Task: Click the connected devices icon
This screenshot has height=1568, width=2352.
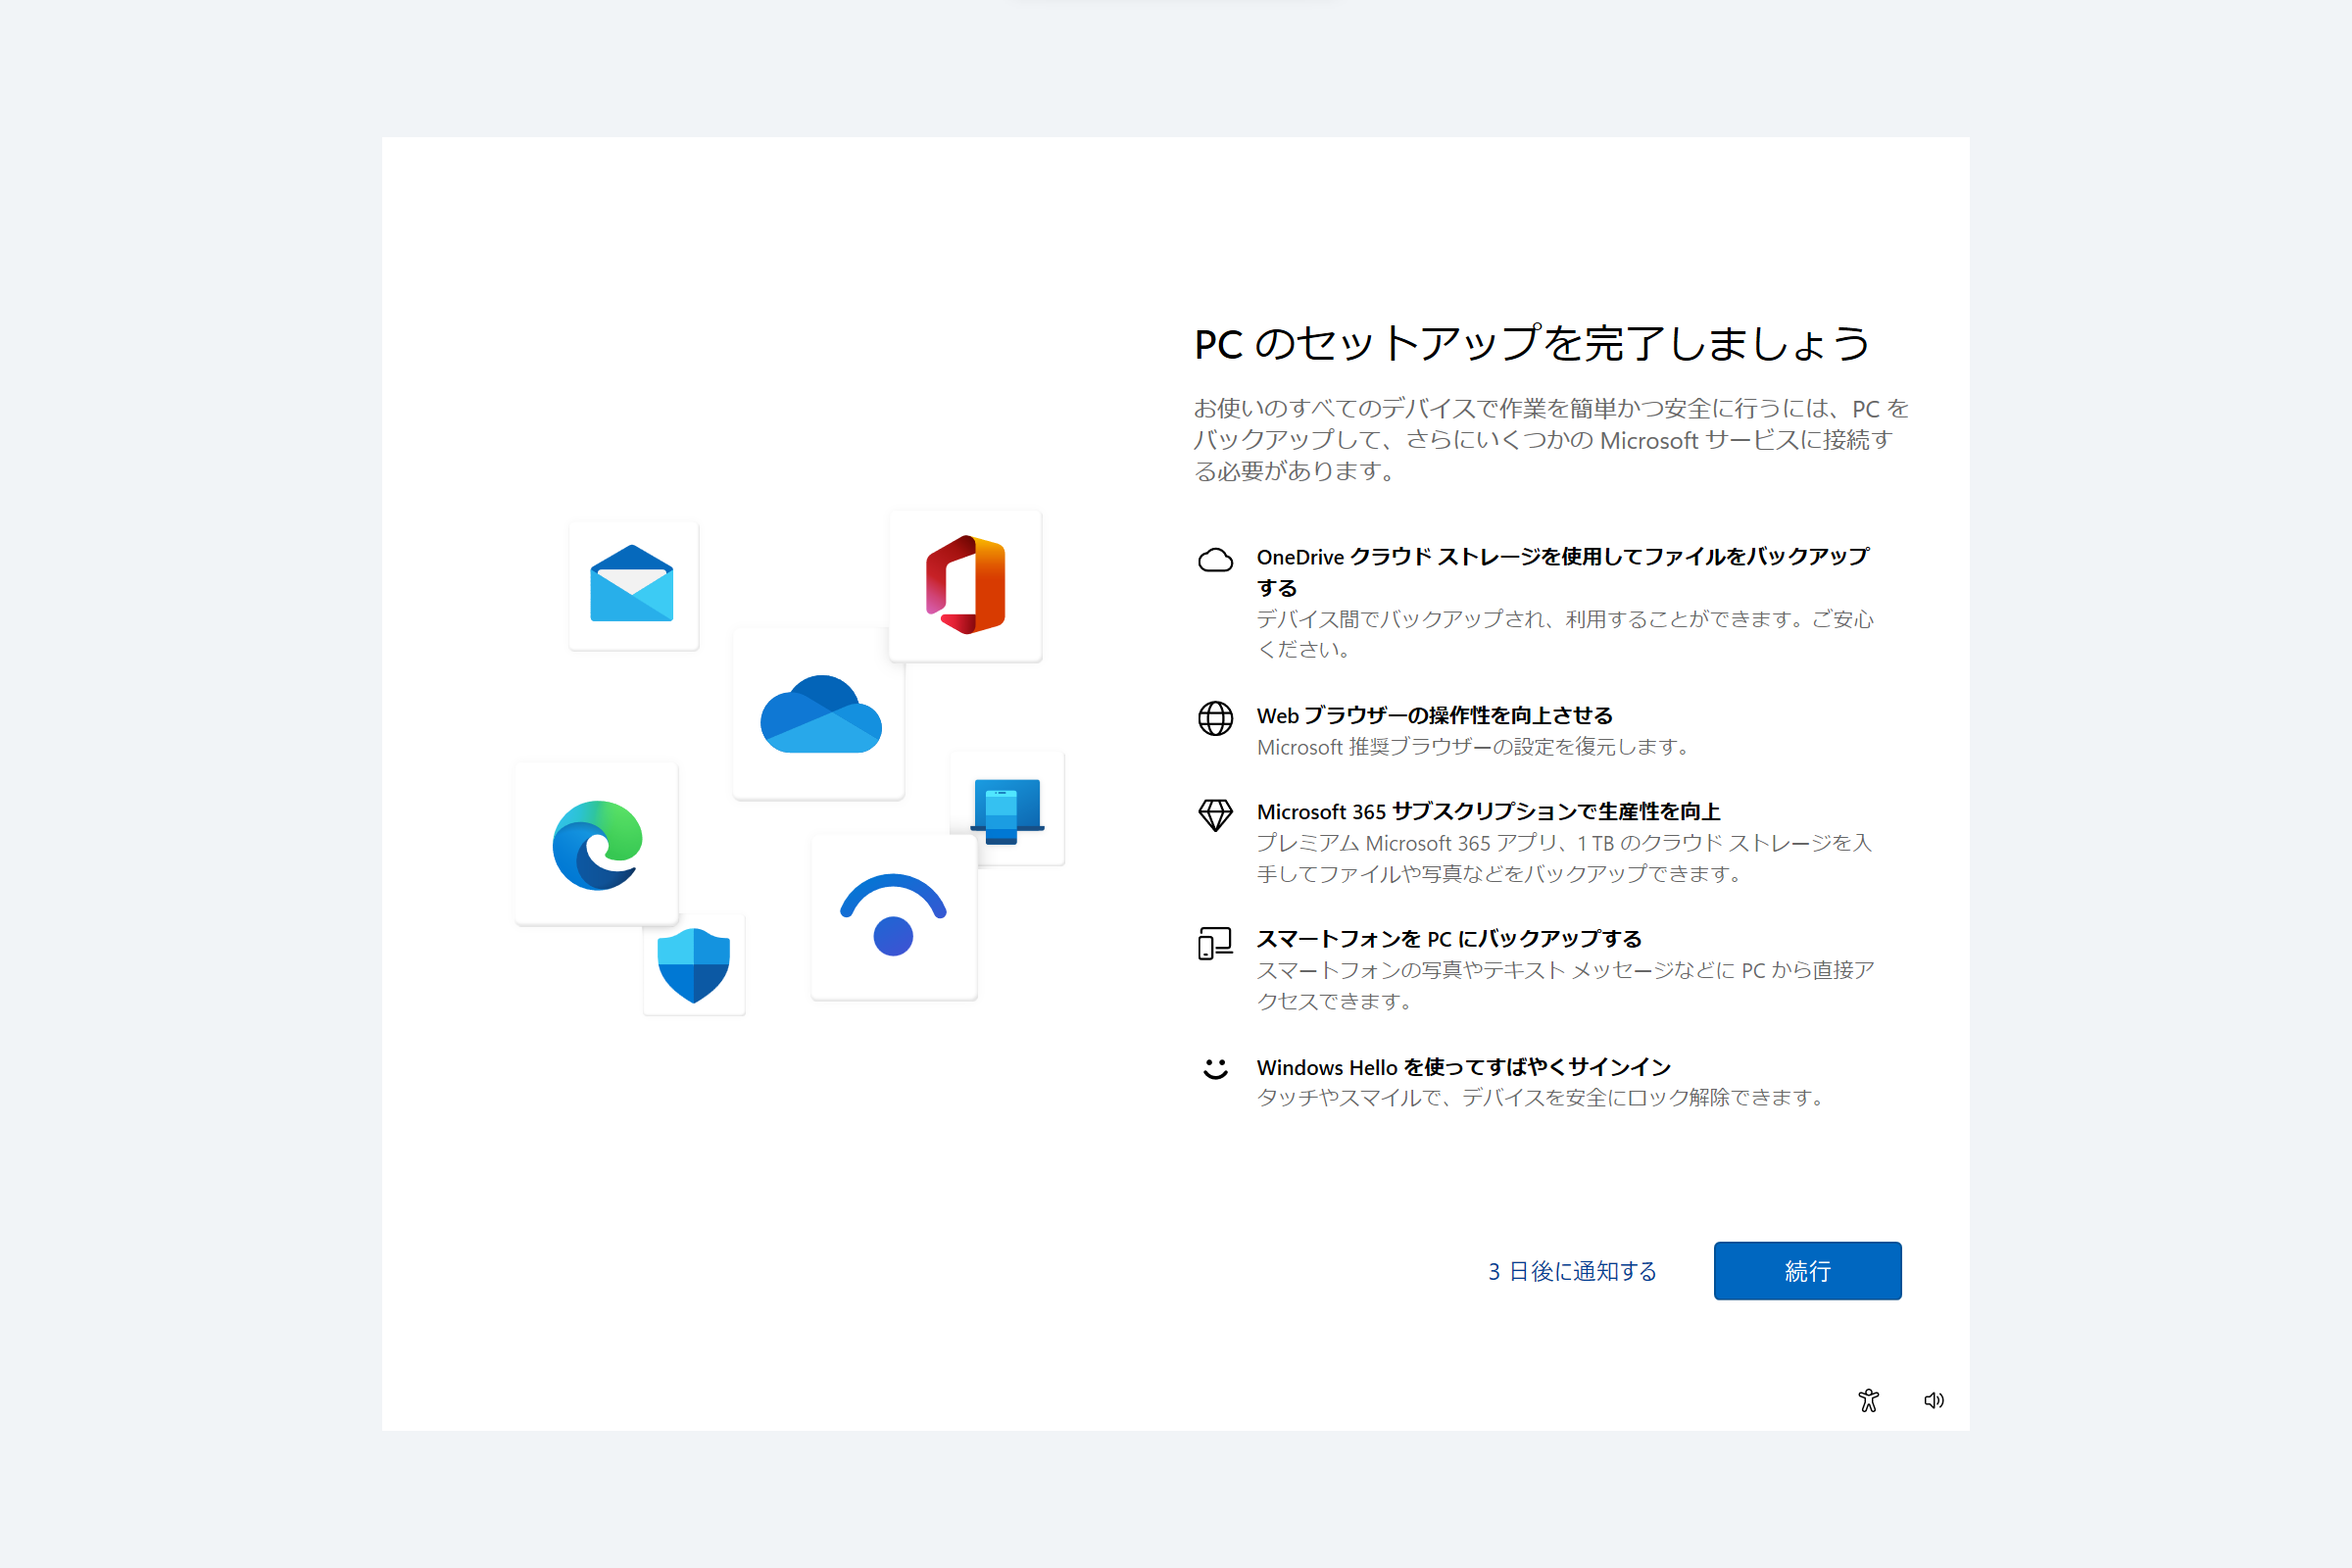Action: tap(1006, 808)
